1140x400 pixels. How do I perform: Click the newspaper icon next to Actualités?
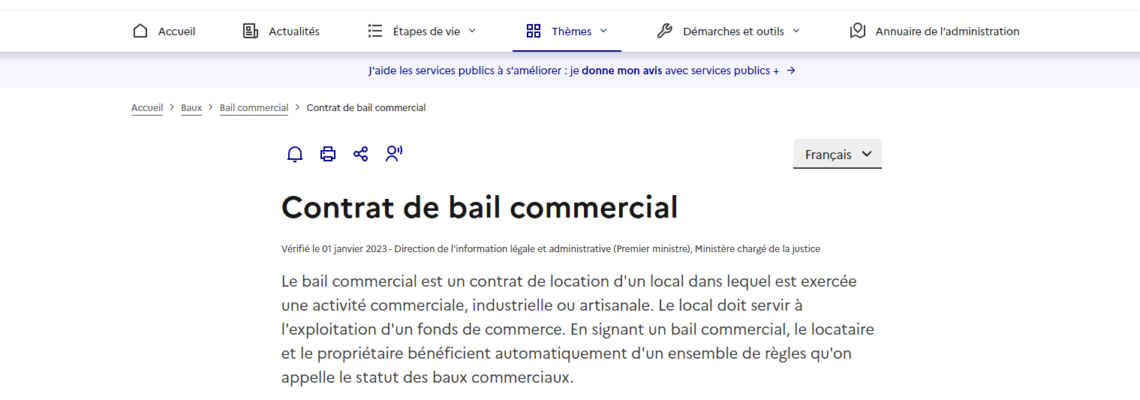[x=251, y=31]
